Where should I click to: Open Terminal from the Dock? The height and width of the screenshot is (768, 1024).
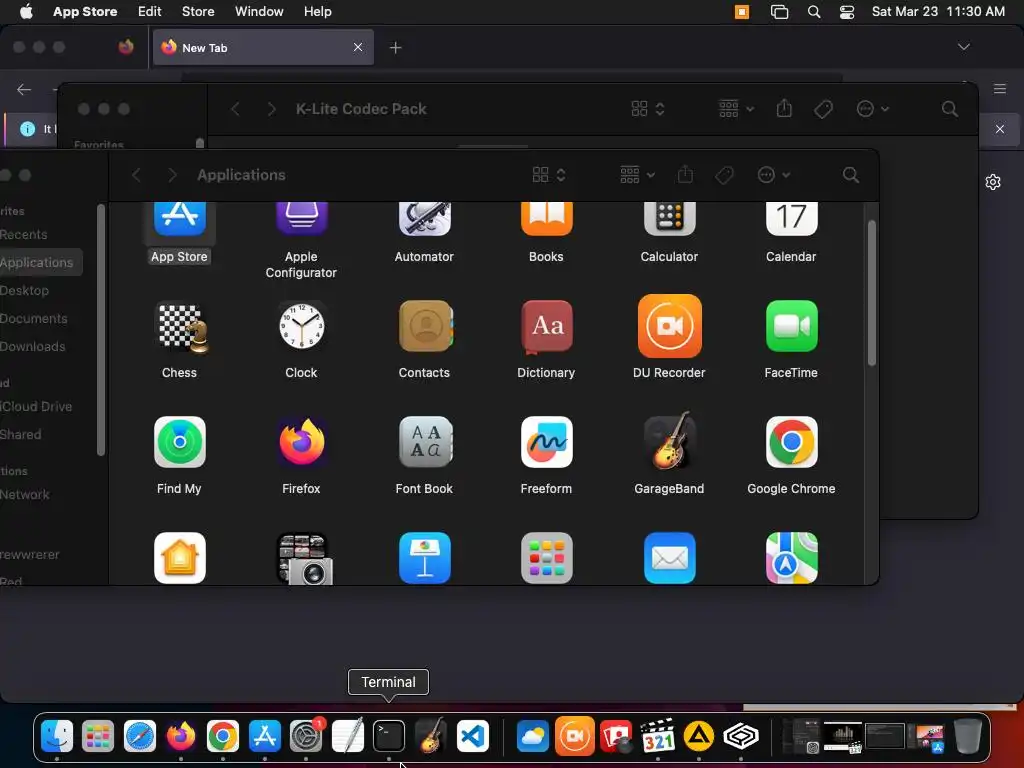click(x=389, y=737)
